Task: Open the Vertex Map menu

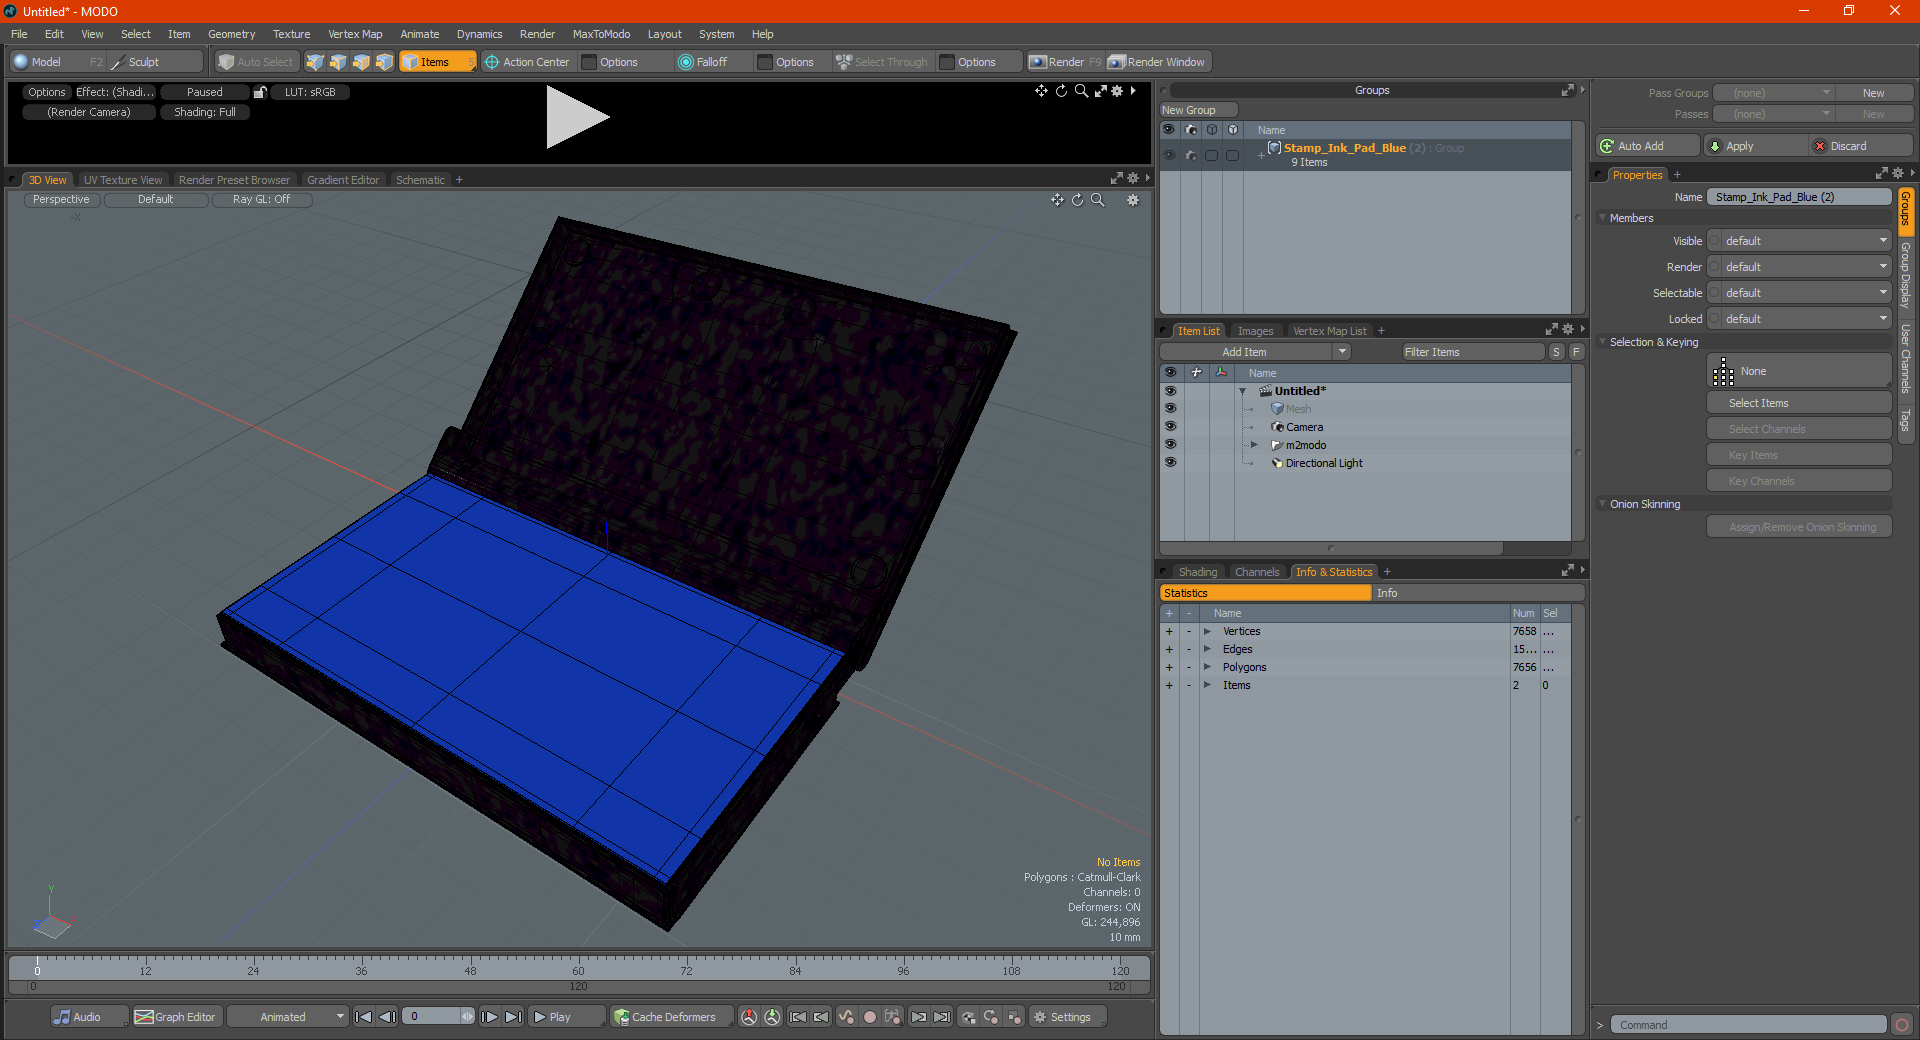Action: click(355, 34)
